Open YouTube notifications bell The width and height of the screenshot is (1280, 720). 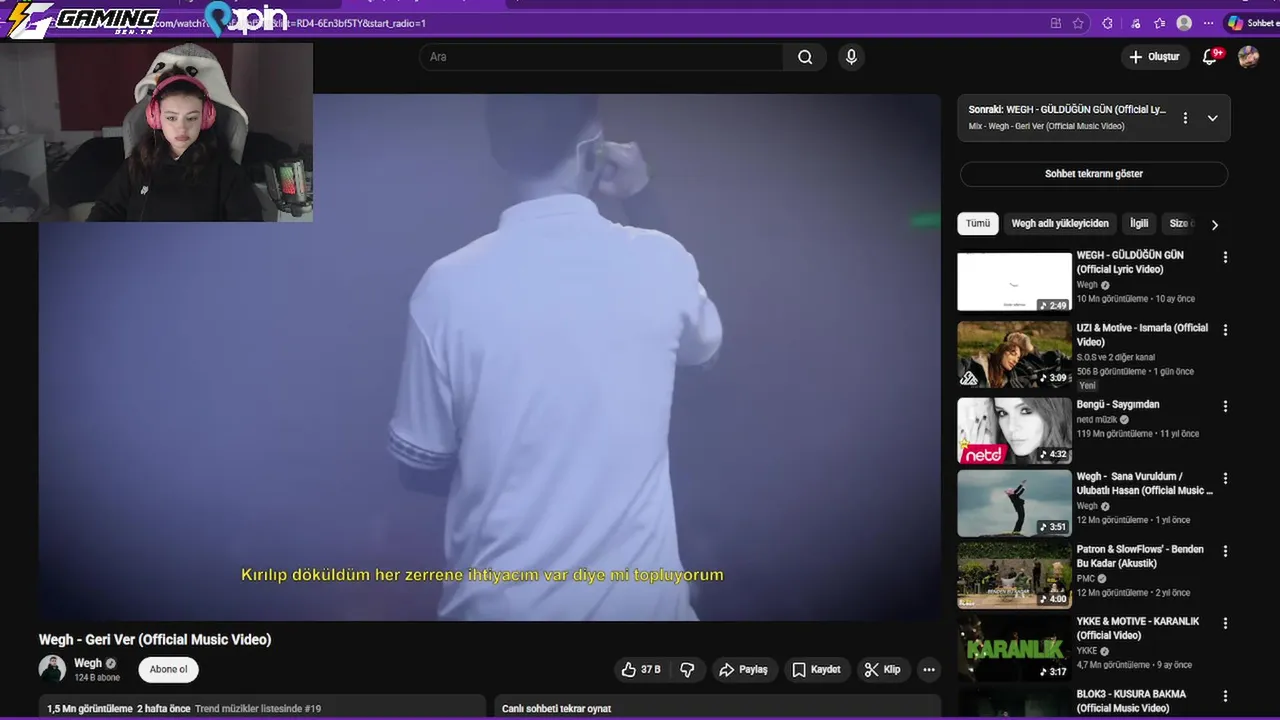coord(1210,57)
